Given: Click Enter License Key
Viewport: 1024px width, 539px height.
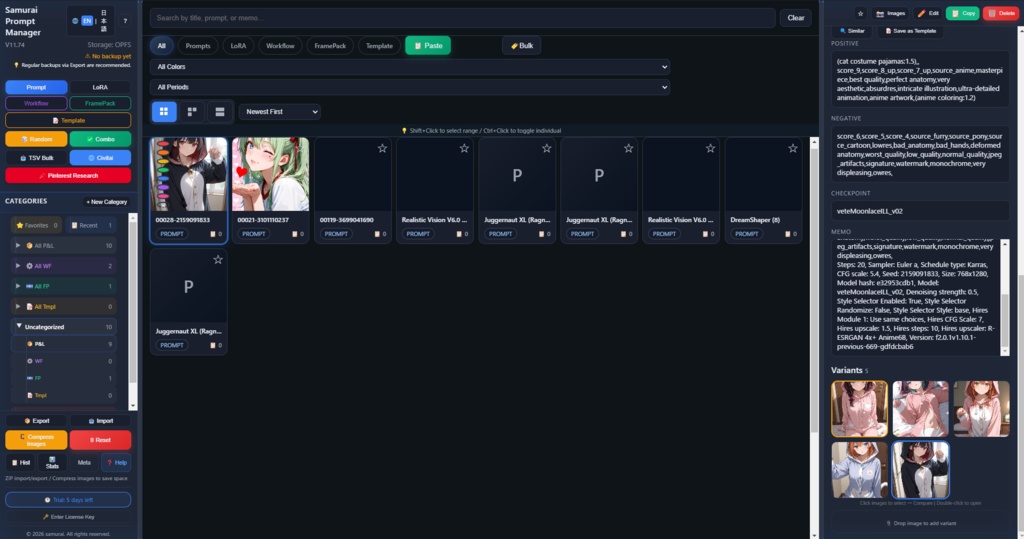Looking at the screenshot, I should click(68, 517).
